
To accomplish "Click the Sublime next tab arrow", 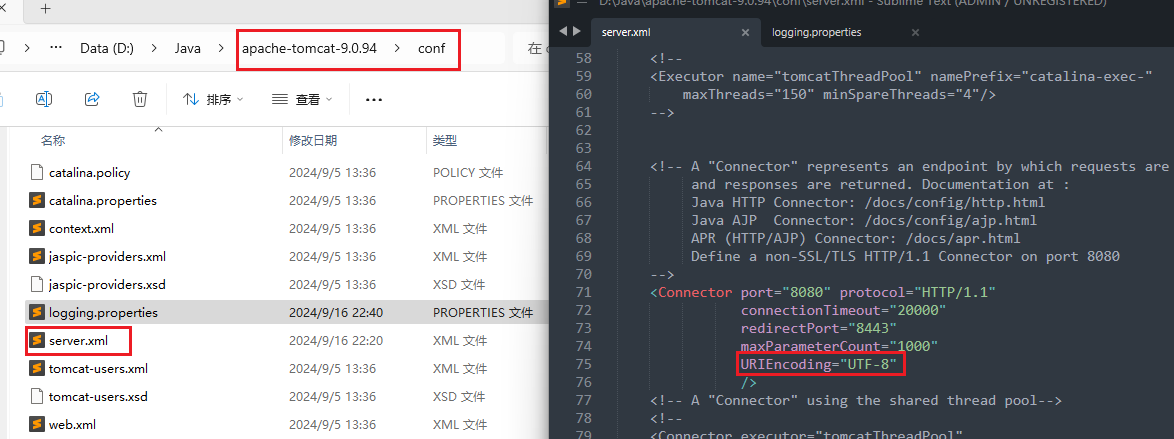I will 577,31.
